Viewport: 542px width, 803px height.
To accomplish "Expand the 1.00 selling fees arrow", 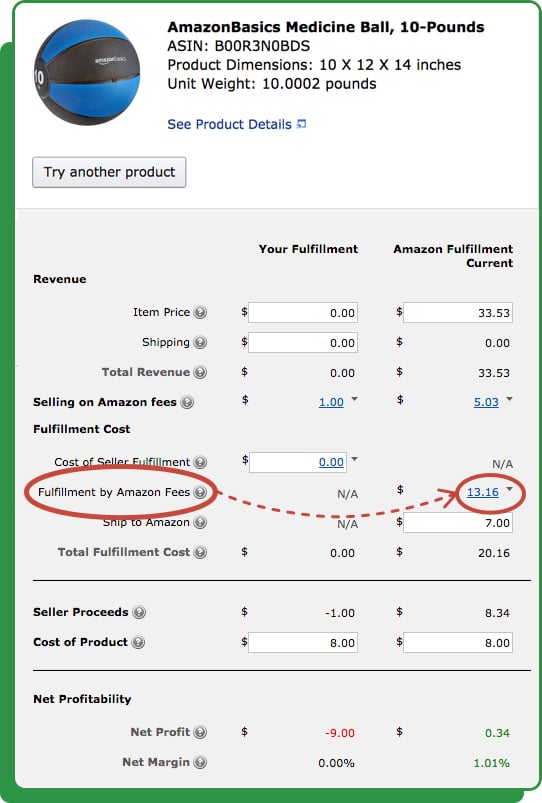I will pyautogui.click(x=354, y=399).
